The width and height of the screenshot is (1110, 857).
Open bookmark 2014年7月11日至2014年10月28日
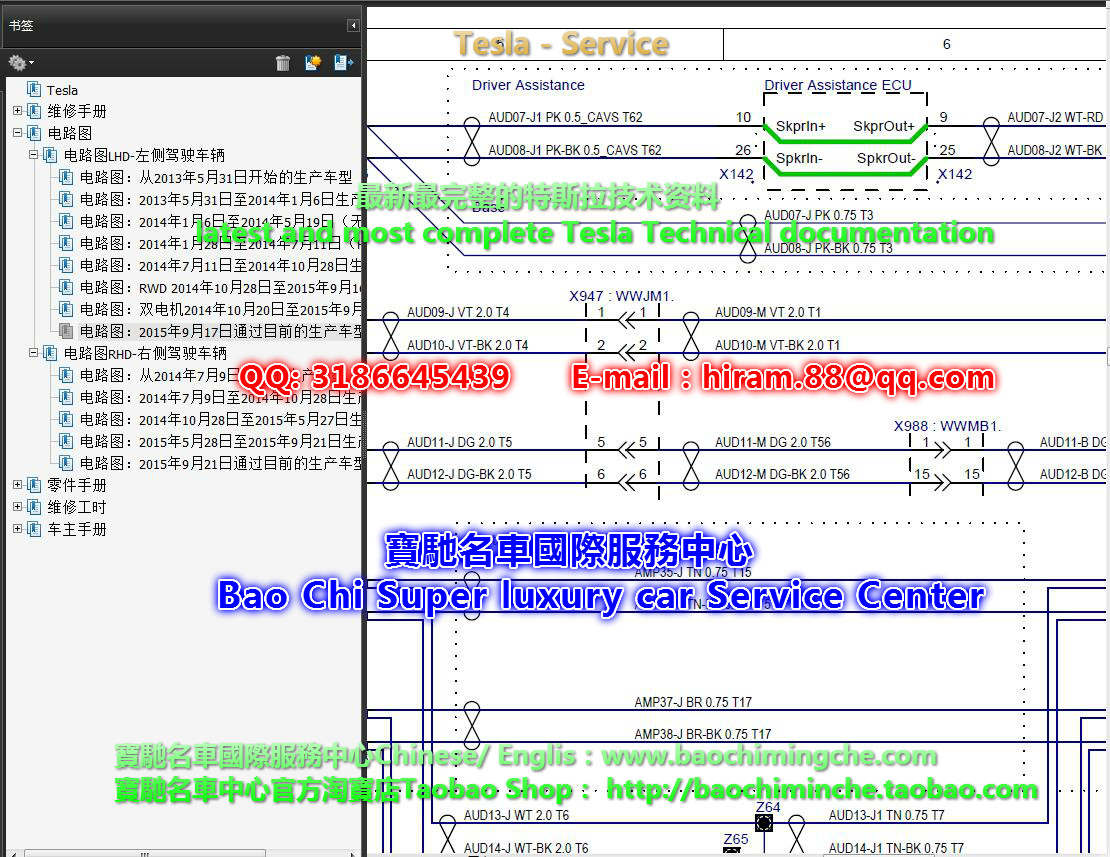click(220, 265)
